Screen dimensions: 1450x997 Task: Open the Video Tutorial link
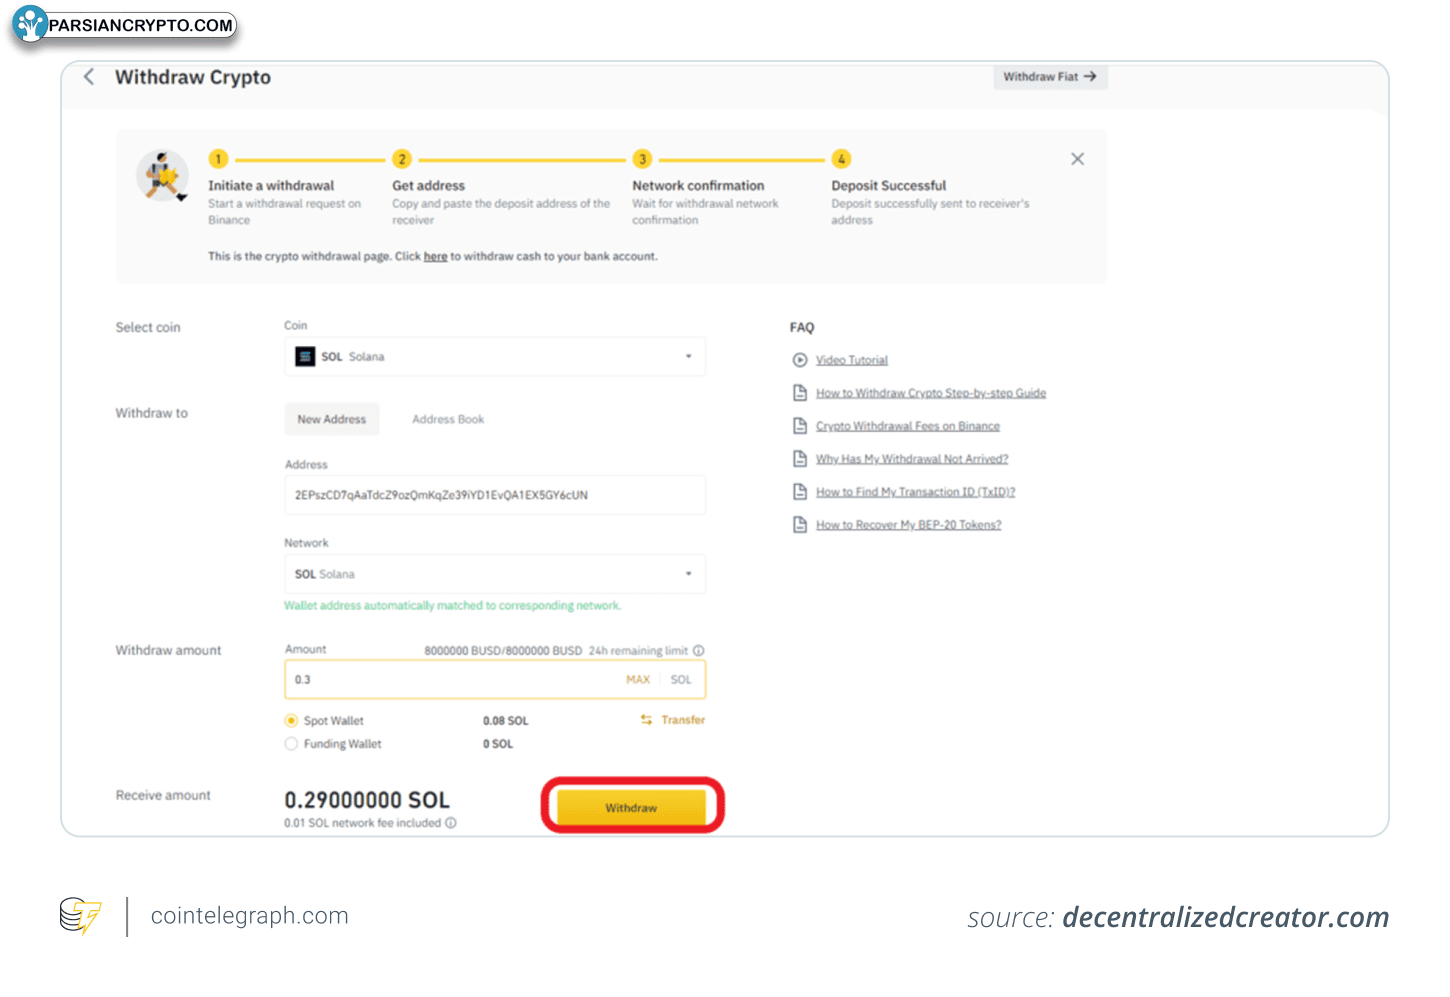852,360
